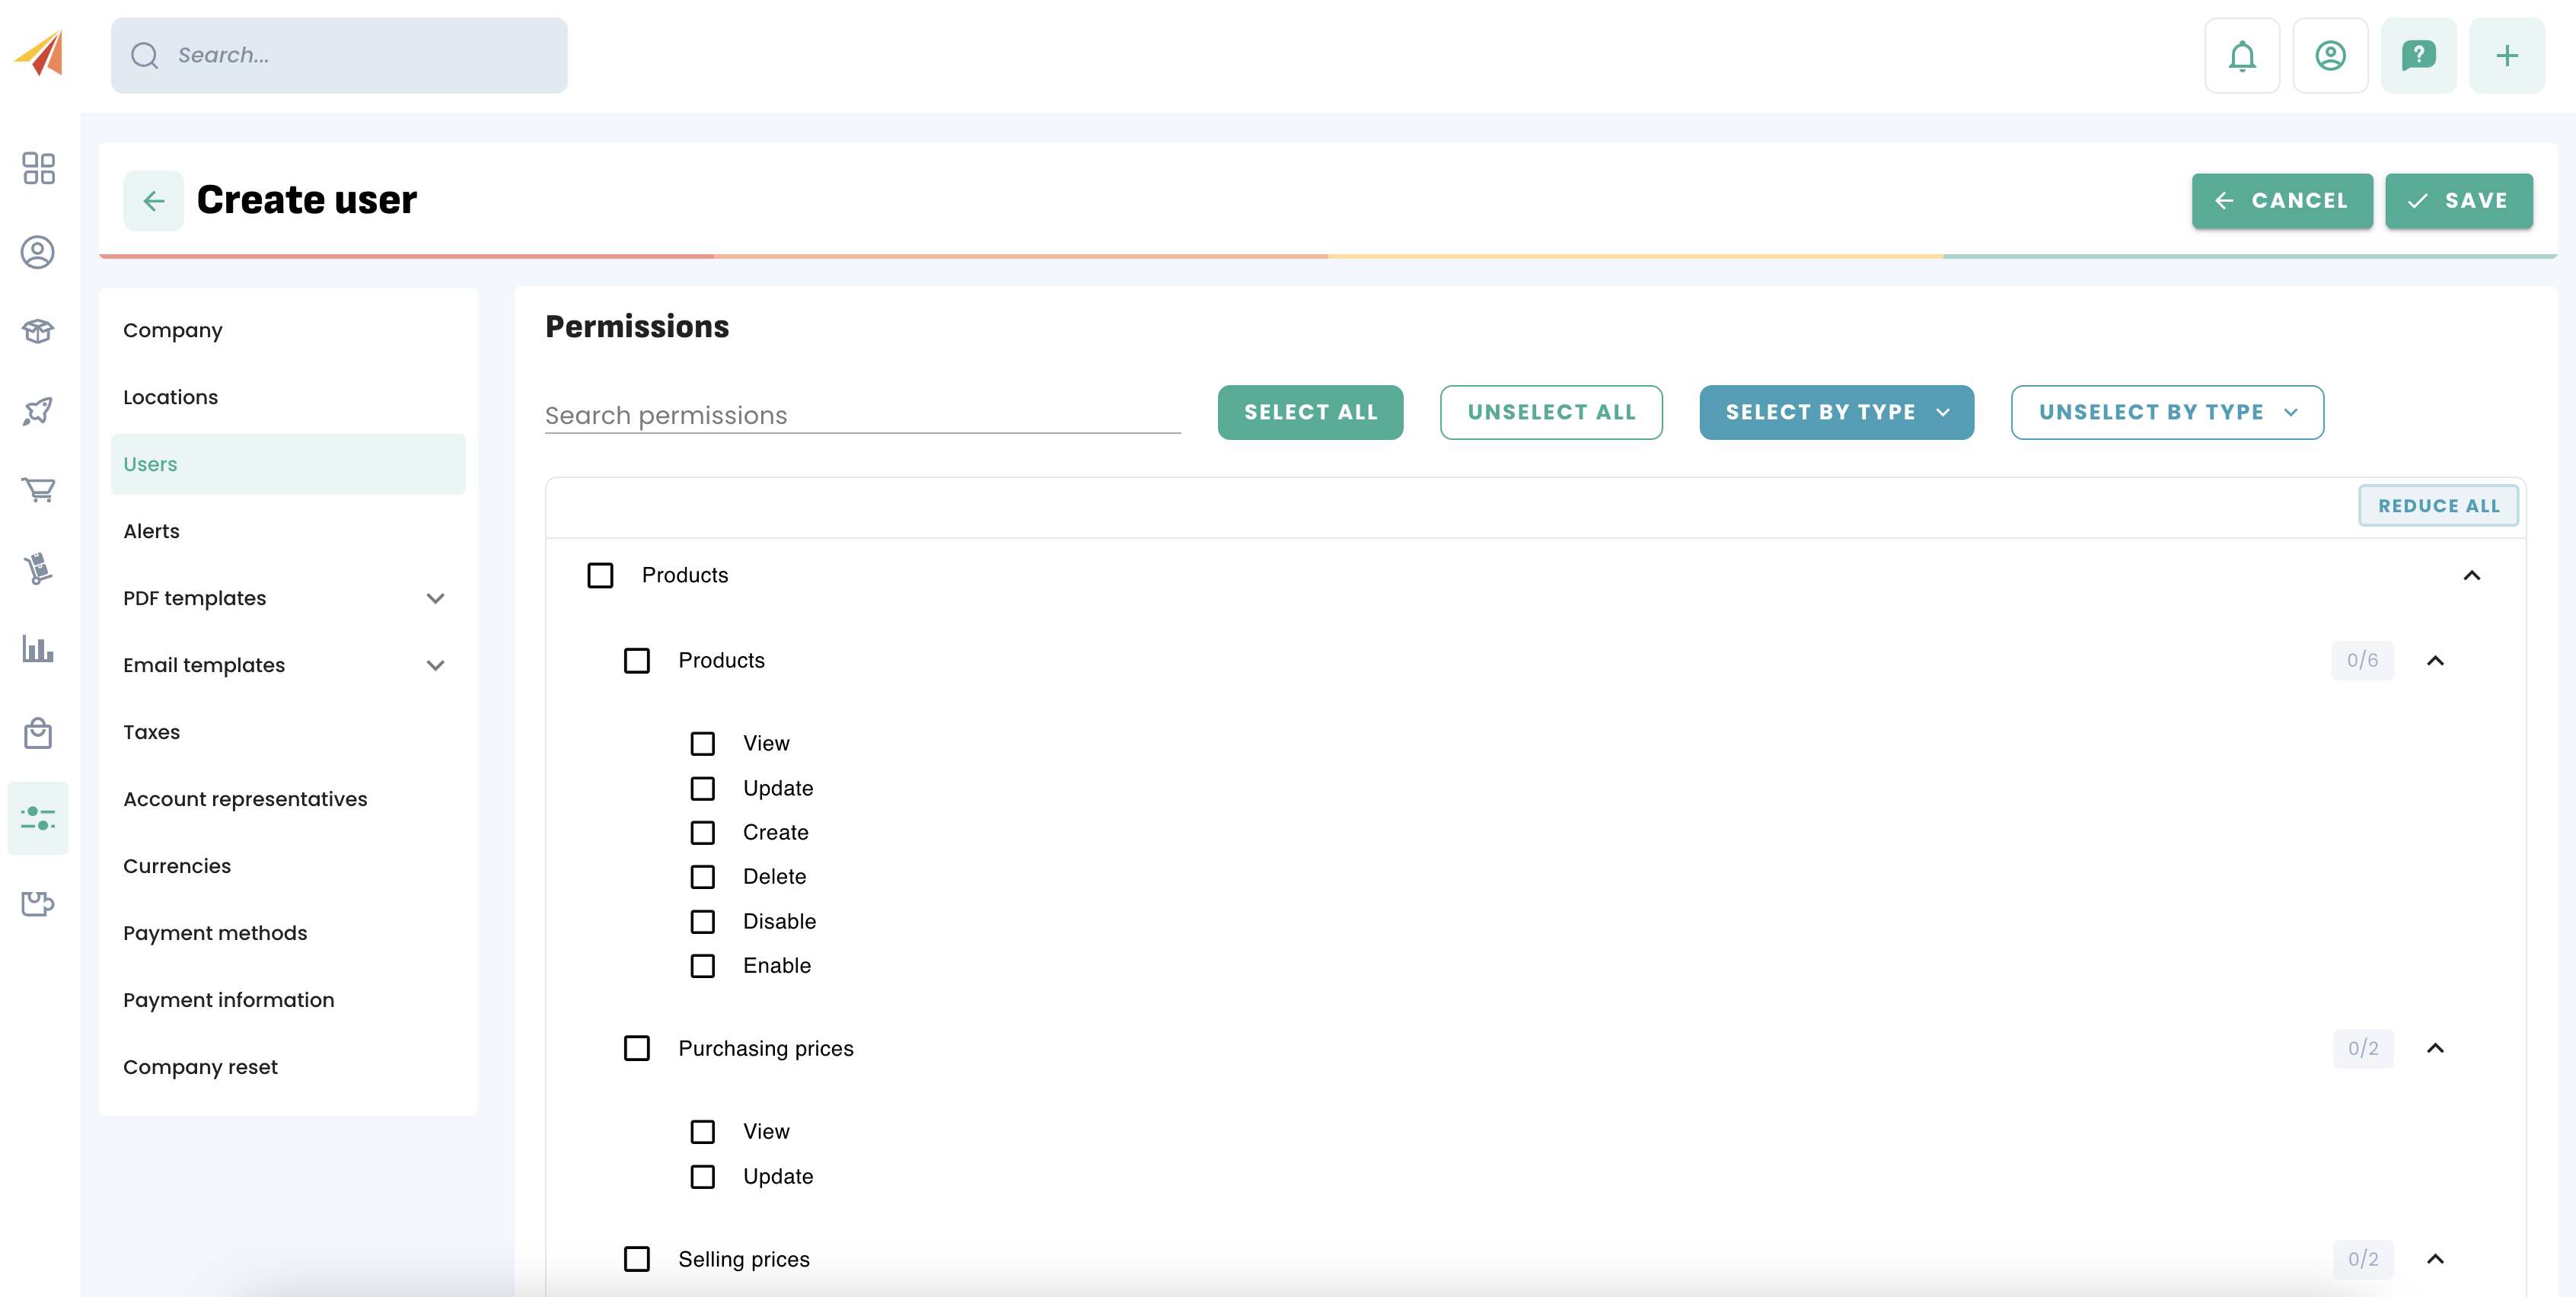Tick the Purchasing prices checkbox
2576x1297 pixels.
(x=637, y=1048)
